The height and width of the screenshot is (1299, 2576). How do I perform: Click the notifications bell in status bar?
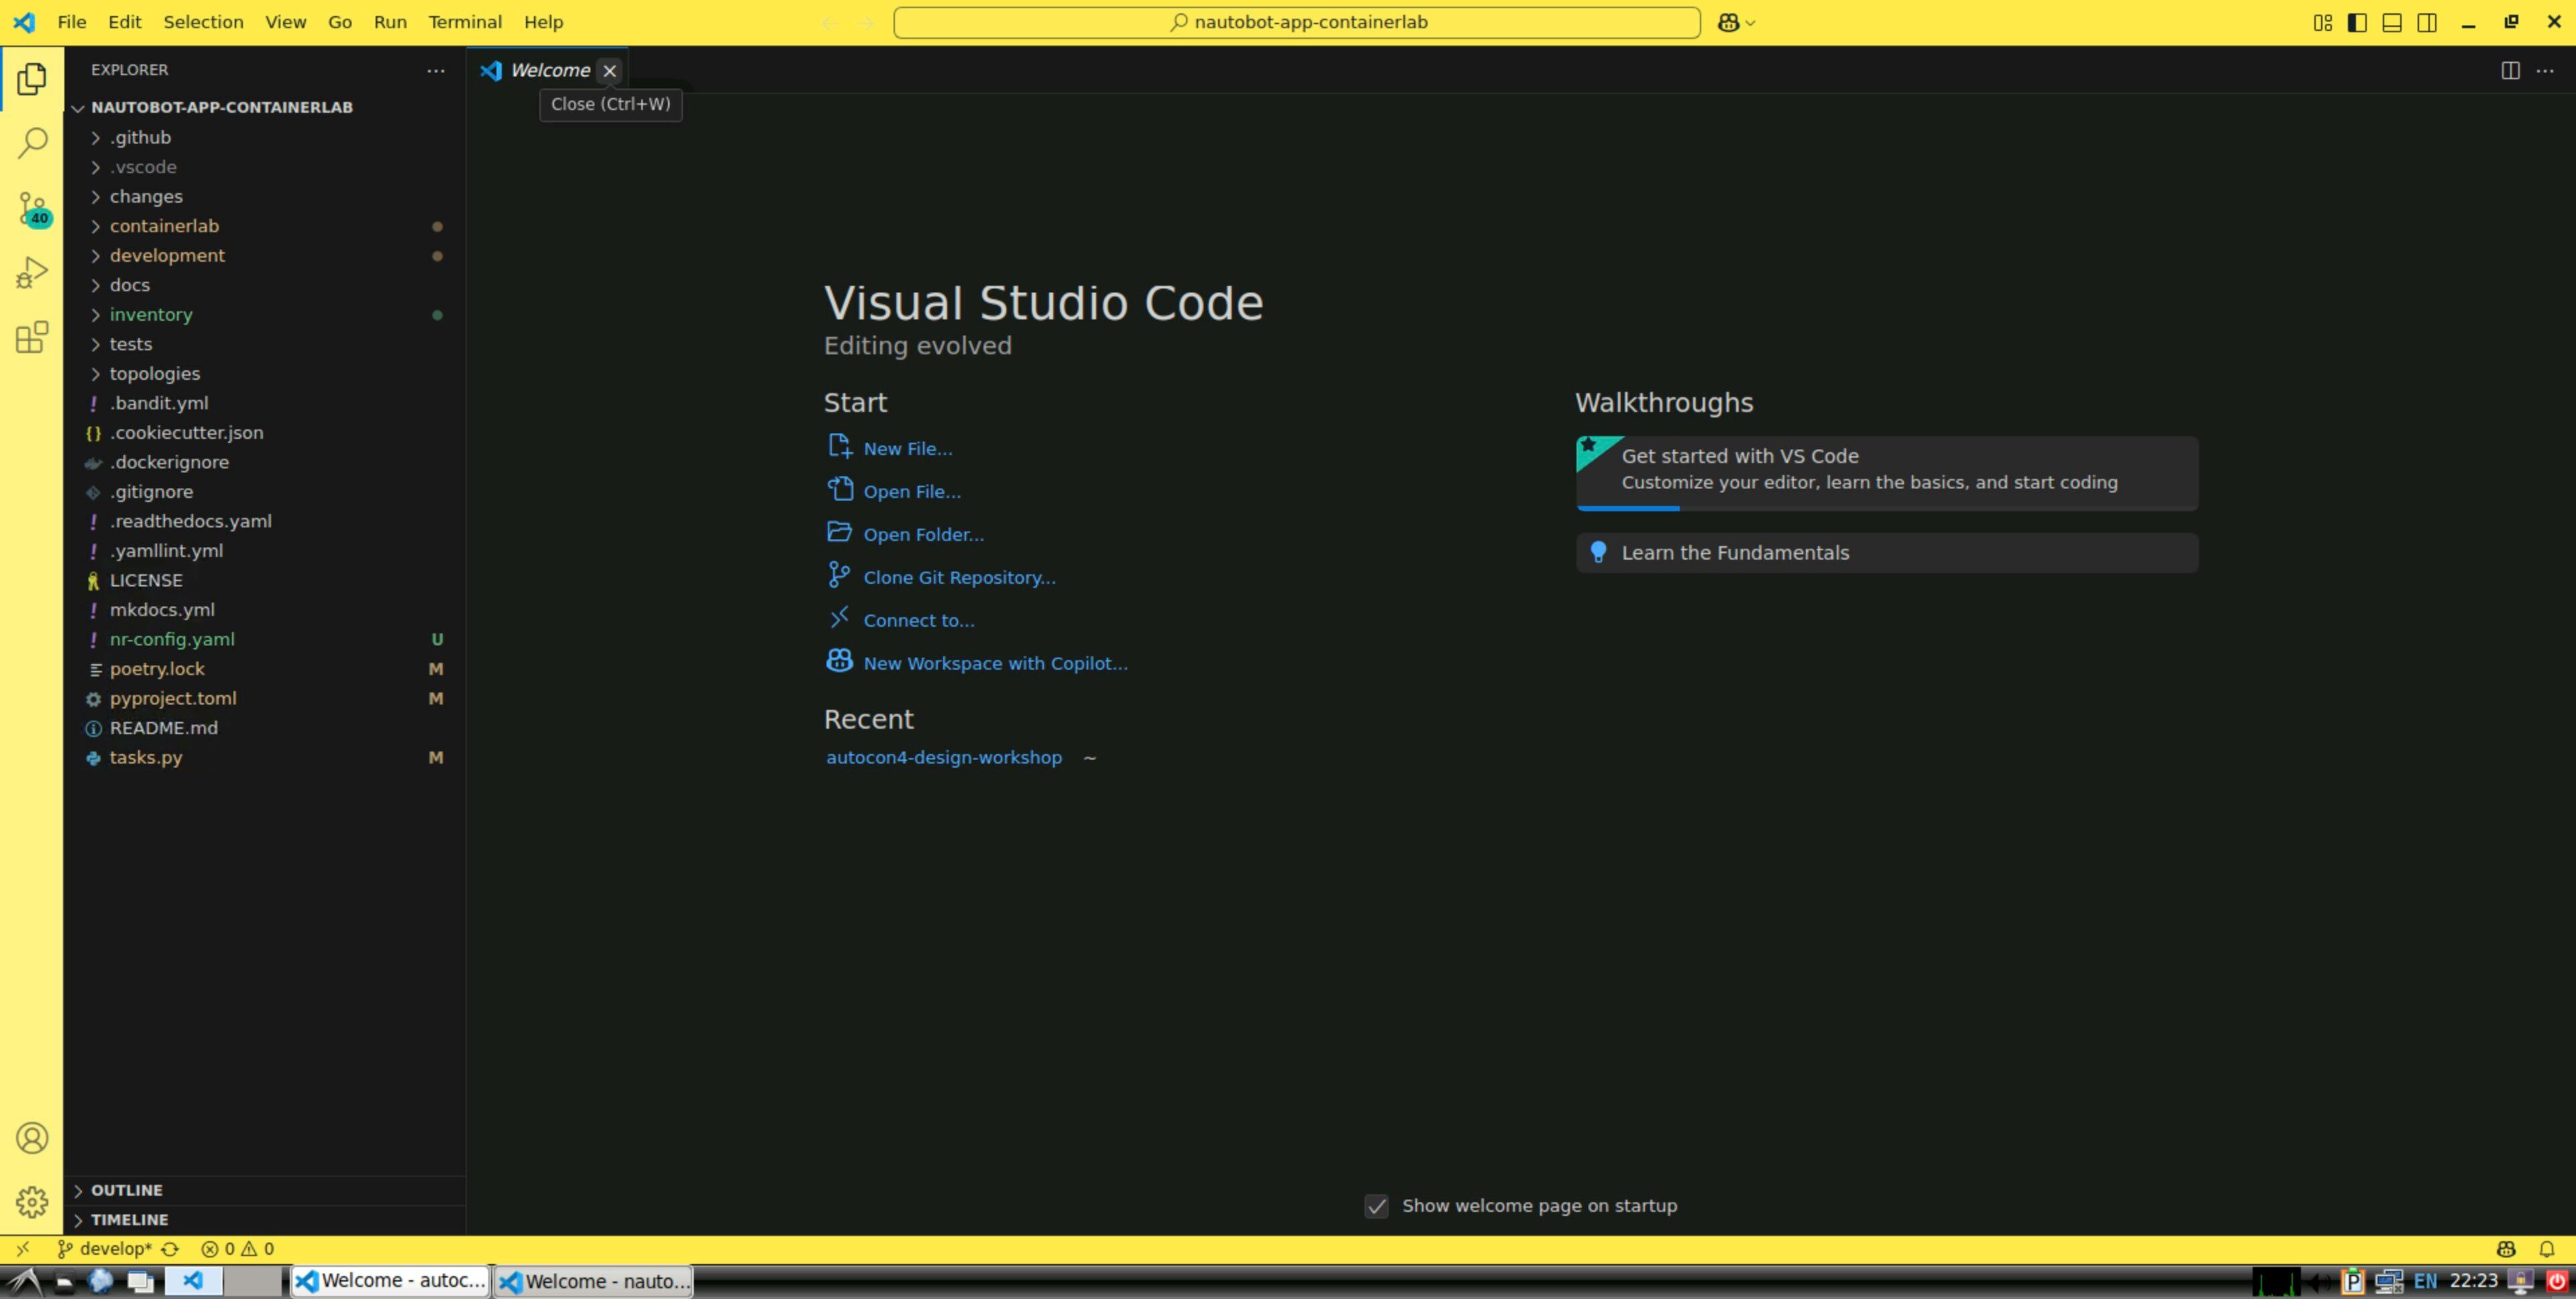click(x=2546, y=1249)
